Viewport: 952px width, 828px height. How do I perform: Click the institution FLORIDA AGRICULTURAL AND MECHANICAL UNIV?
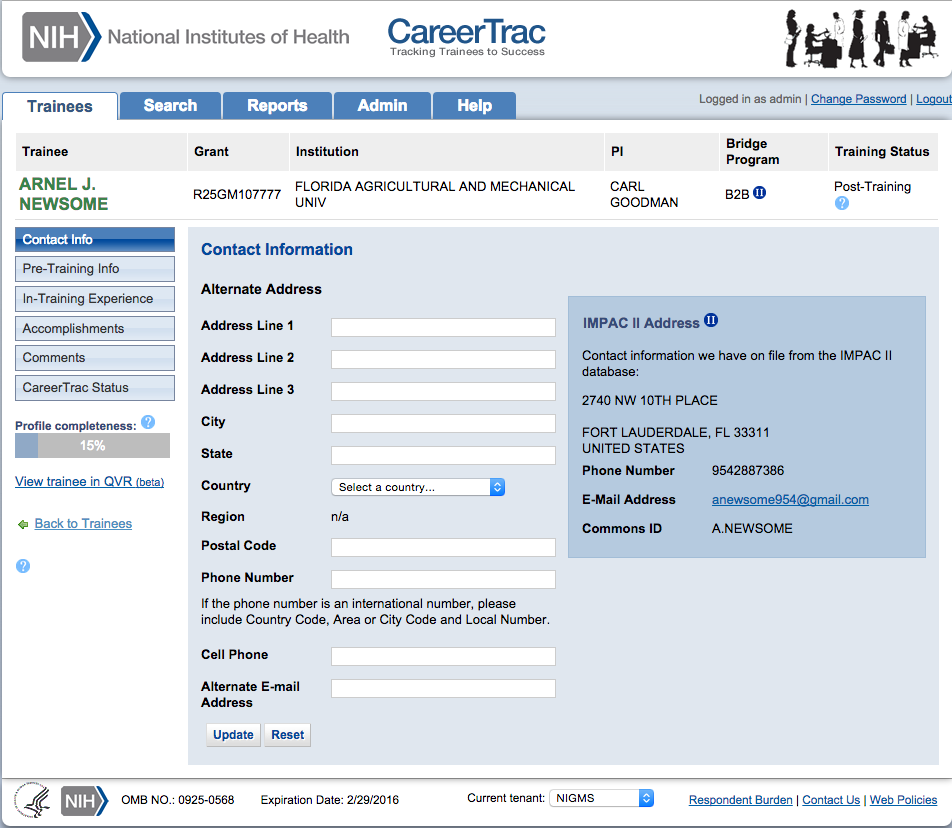tap(435, 194)
